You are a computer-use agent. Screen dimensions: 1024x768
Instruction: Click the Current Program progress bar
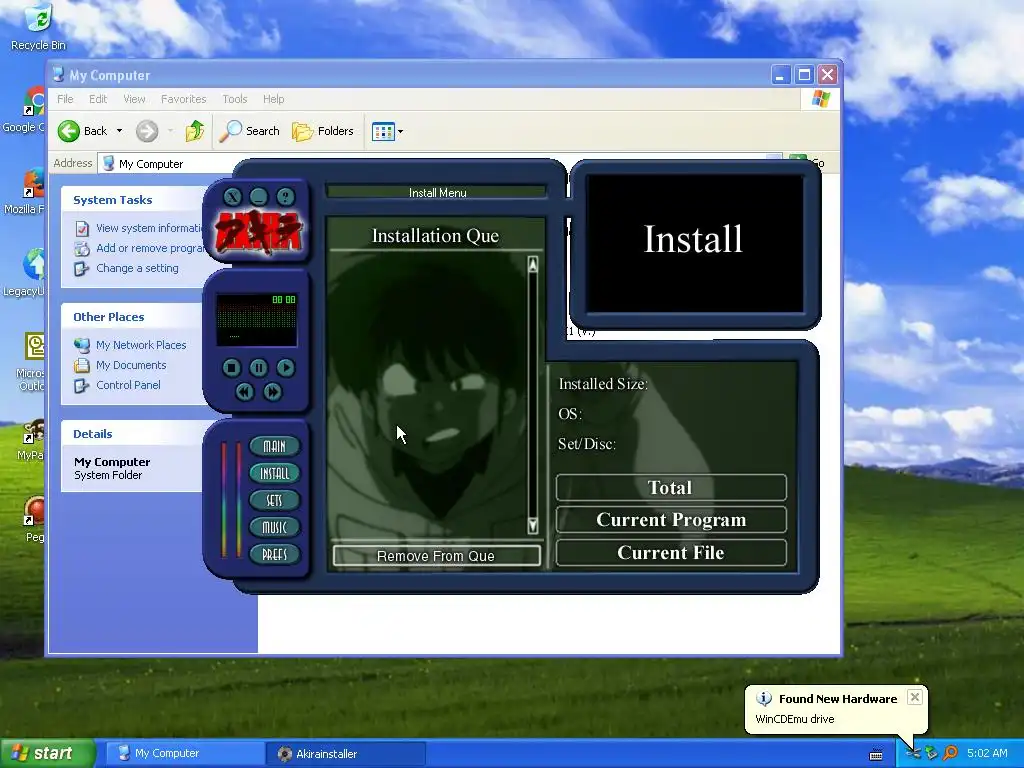pyautogui.click(x=671, y=520)
